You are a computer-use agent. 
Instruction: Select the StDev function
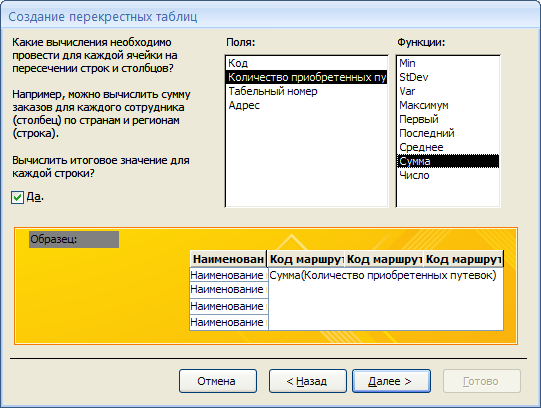448,77
